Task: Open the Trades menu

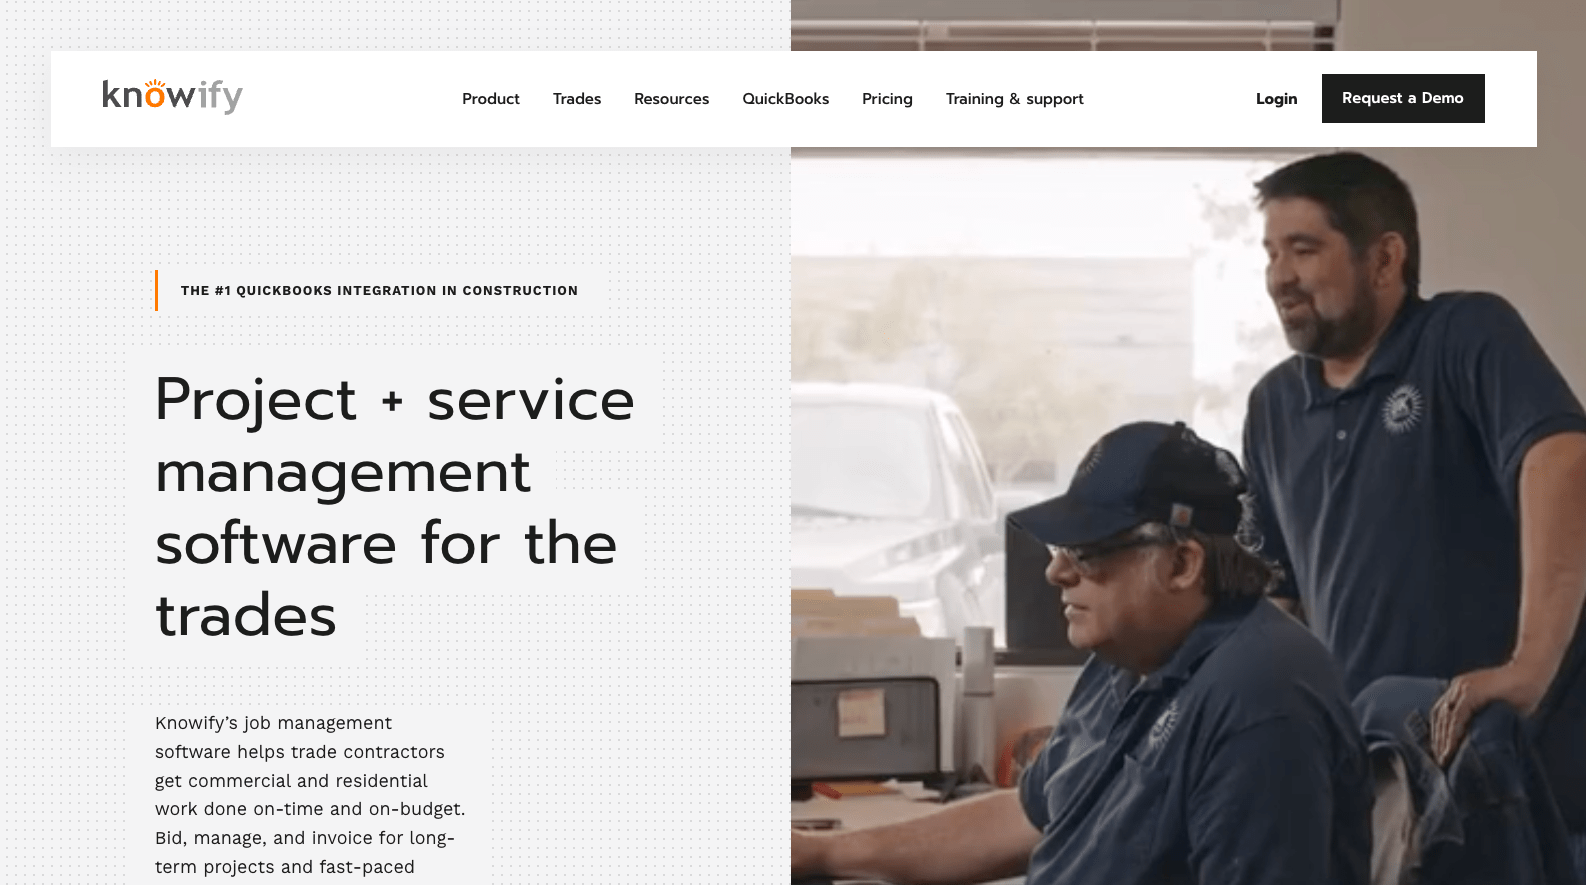Action: click(x=577, y=99)
